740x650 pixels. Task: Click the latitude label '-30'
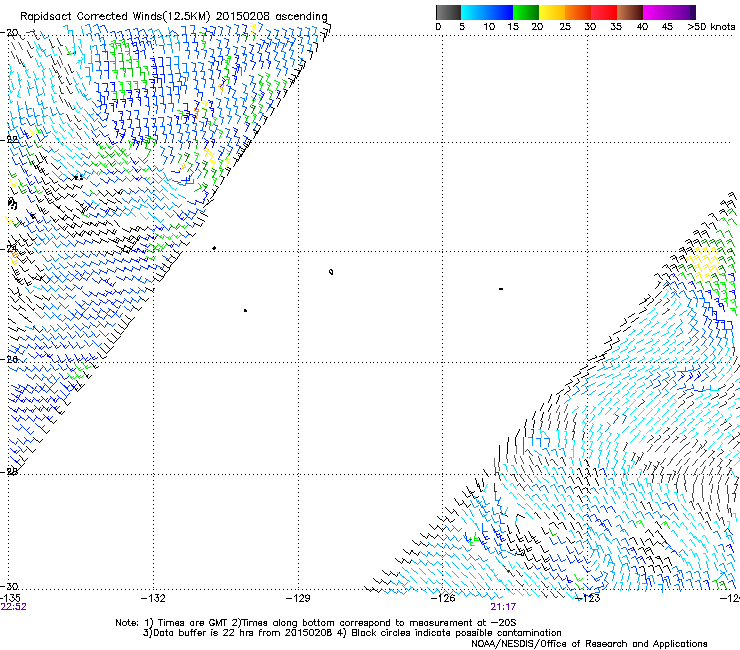pyautogui.click(x=9, y=586)
